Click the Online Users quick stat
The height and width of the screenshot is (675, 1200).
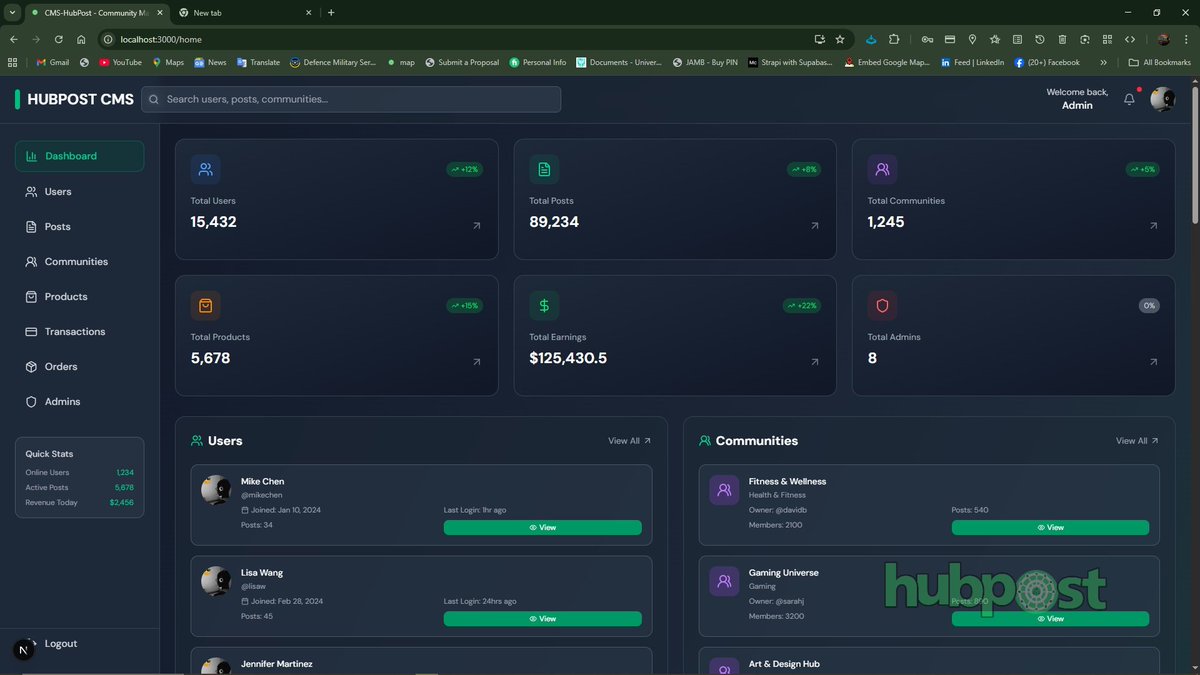(79, 472)
